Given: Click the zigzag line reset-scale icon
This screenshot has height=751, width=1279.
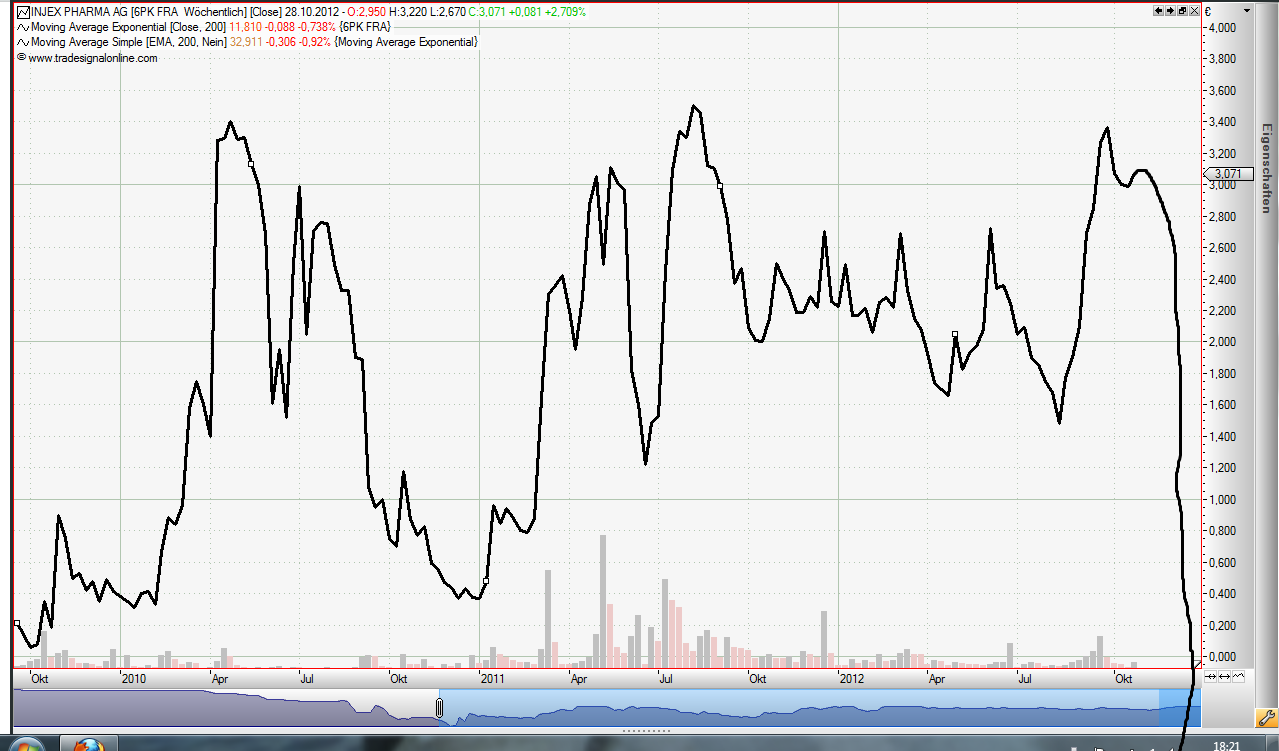Looking at the screenshot, I should click(1238, 676).
